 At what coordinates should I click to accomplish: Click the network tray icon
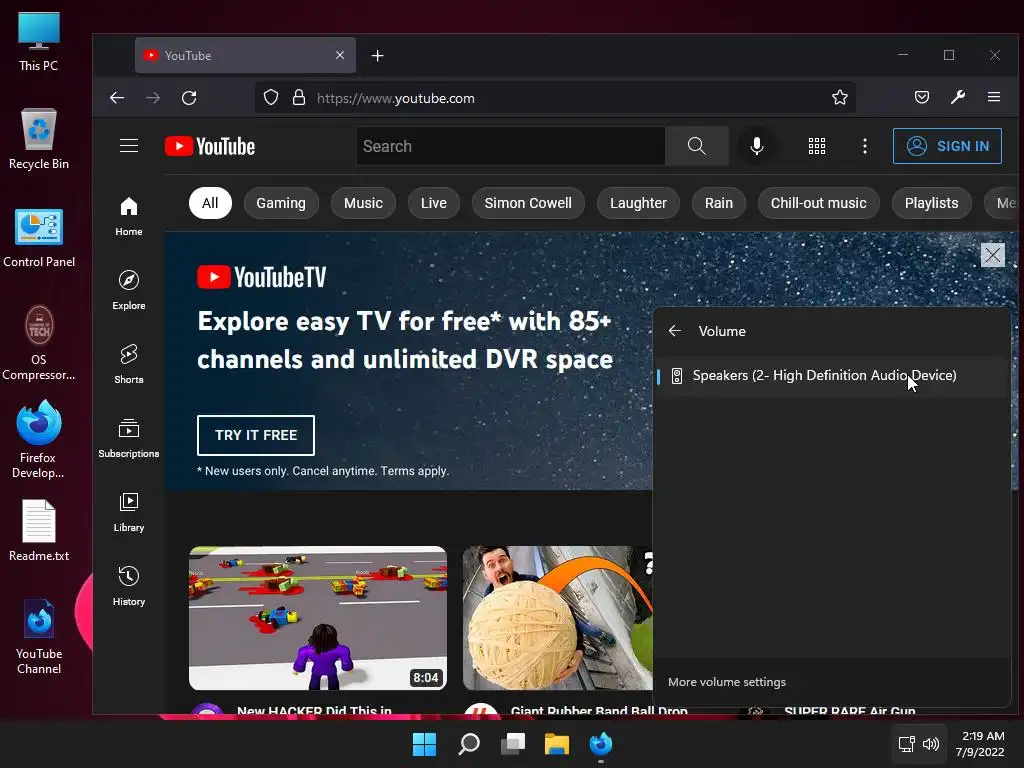pyautogui.click(x=906, y=744)
